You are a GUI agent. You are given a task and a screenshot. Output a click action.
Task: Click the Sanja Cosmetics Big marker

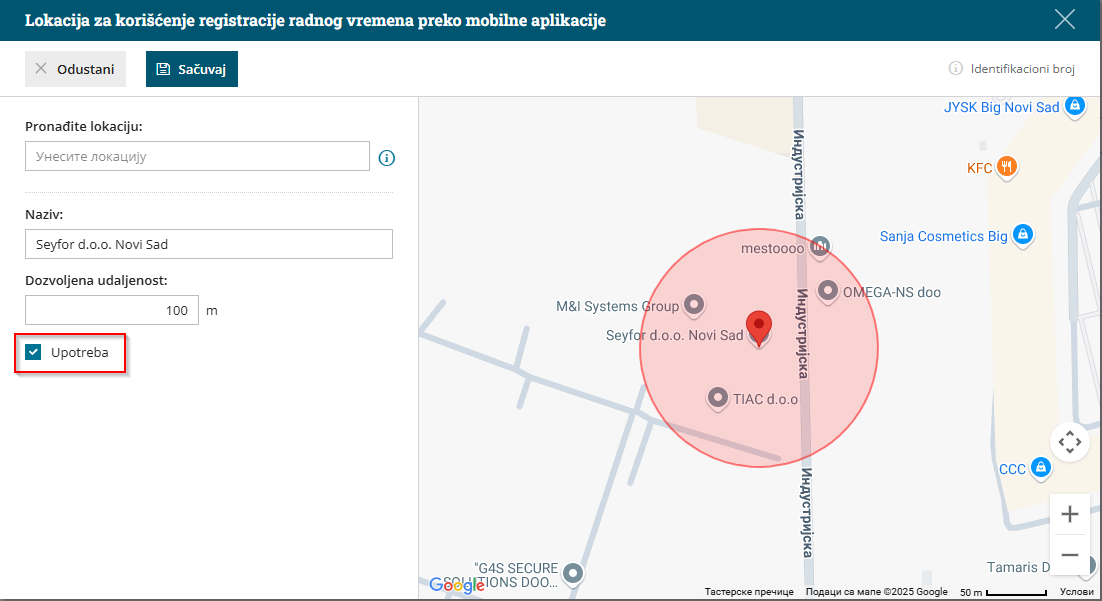click(1023, 235)
